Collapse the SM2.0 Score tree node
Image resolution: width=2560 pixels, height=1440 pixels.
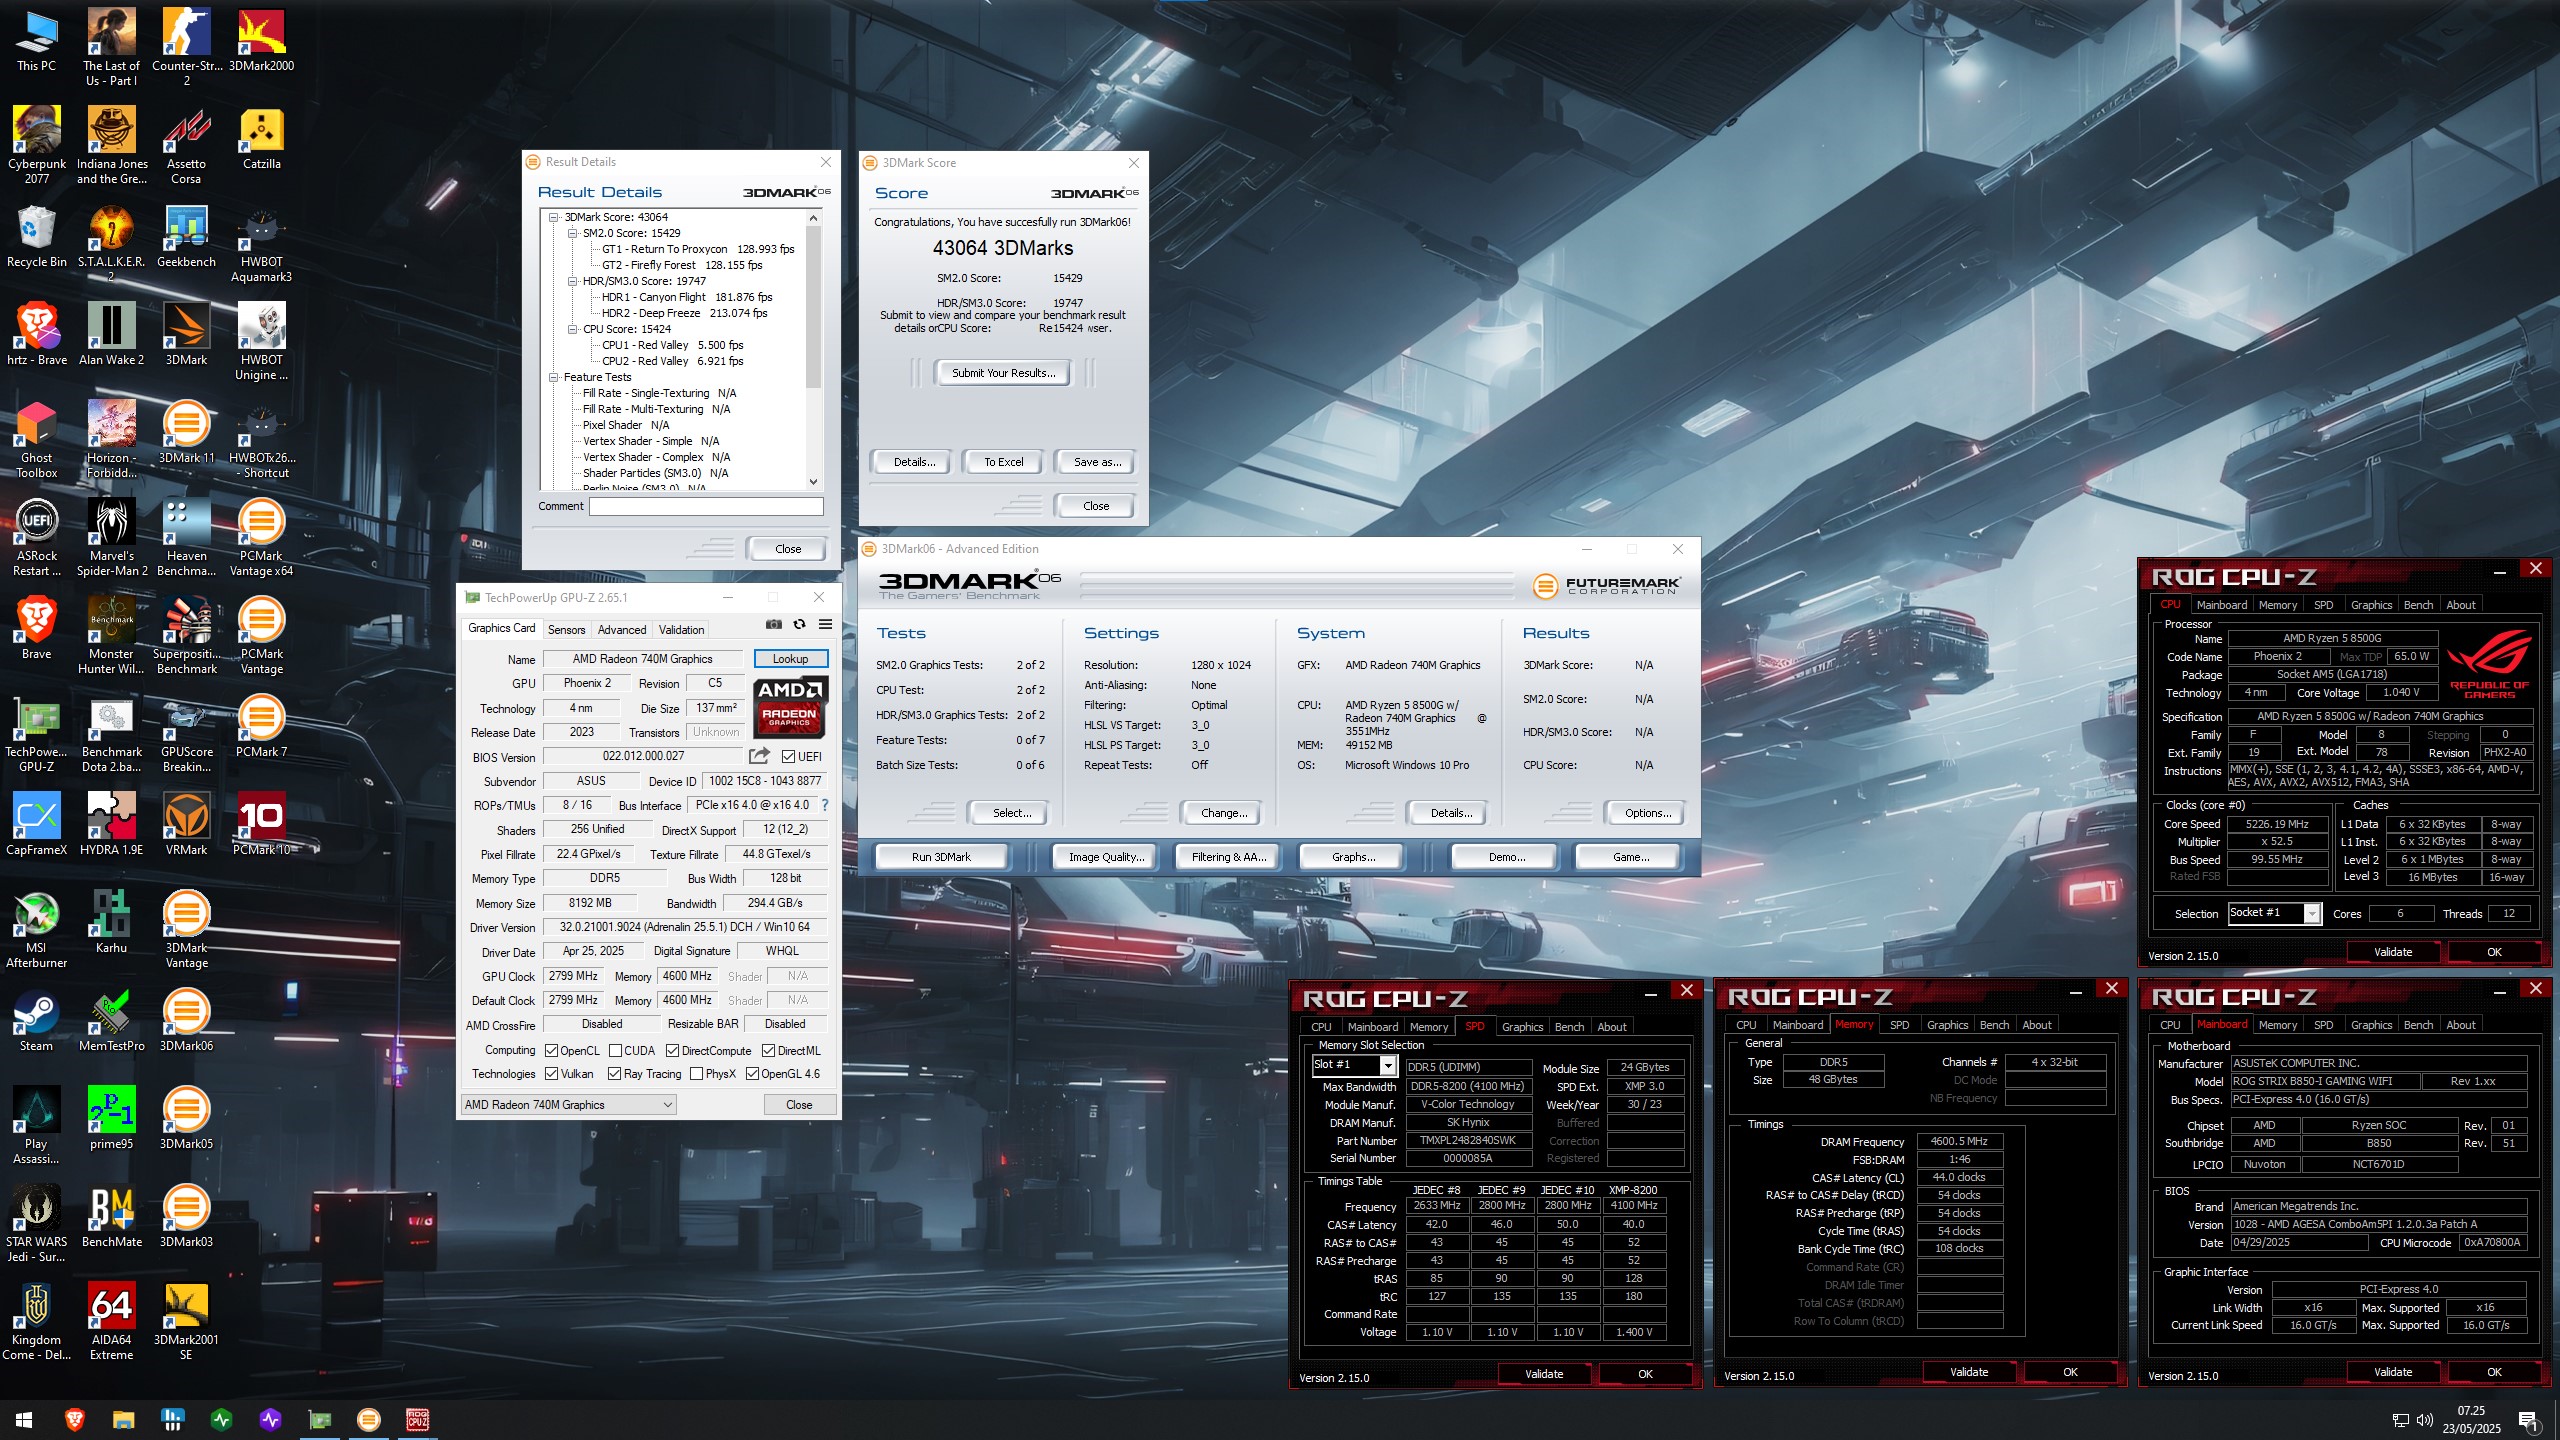pos(573,233)
